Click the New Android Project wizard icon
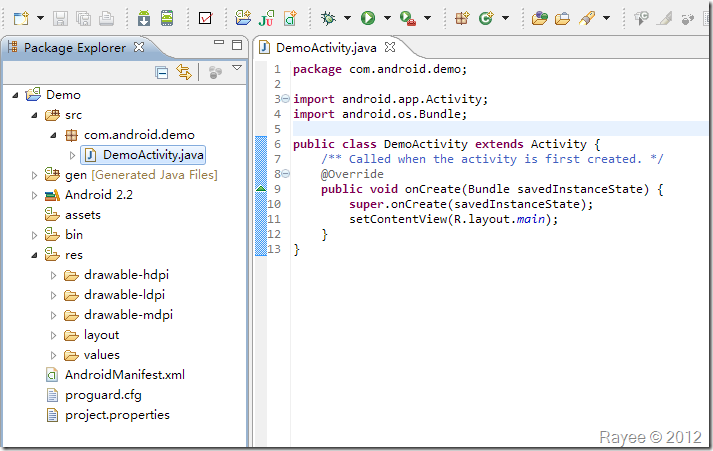 [242, 18]
